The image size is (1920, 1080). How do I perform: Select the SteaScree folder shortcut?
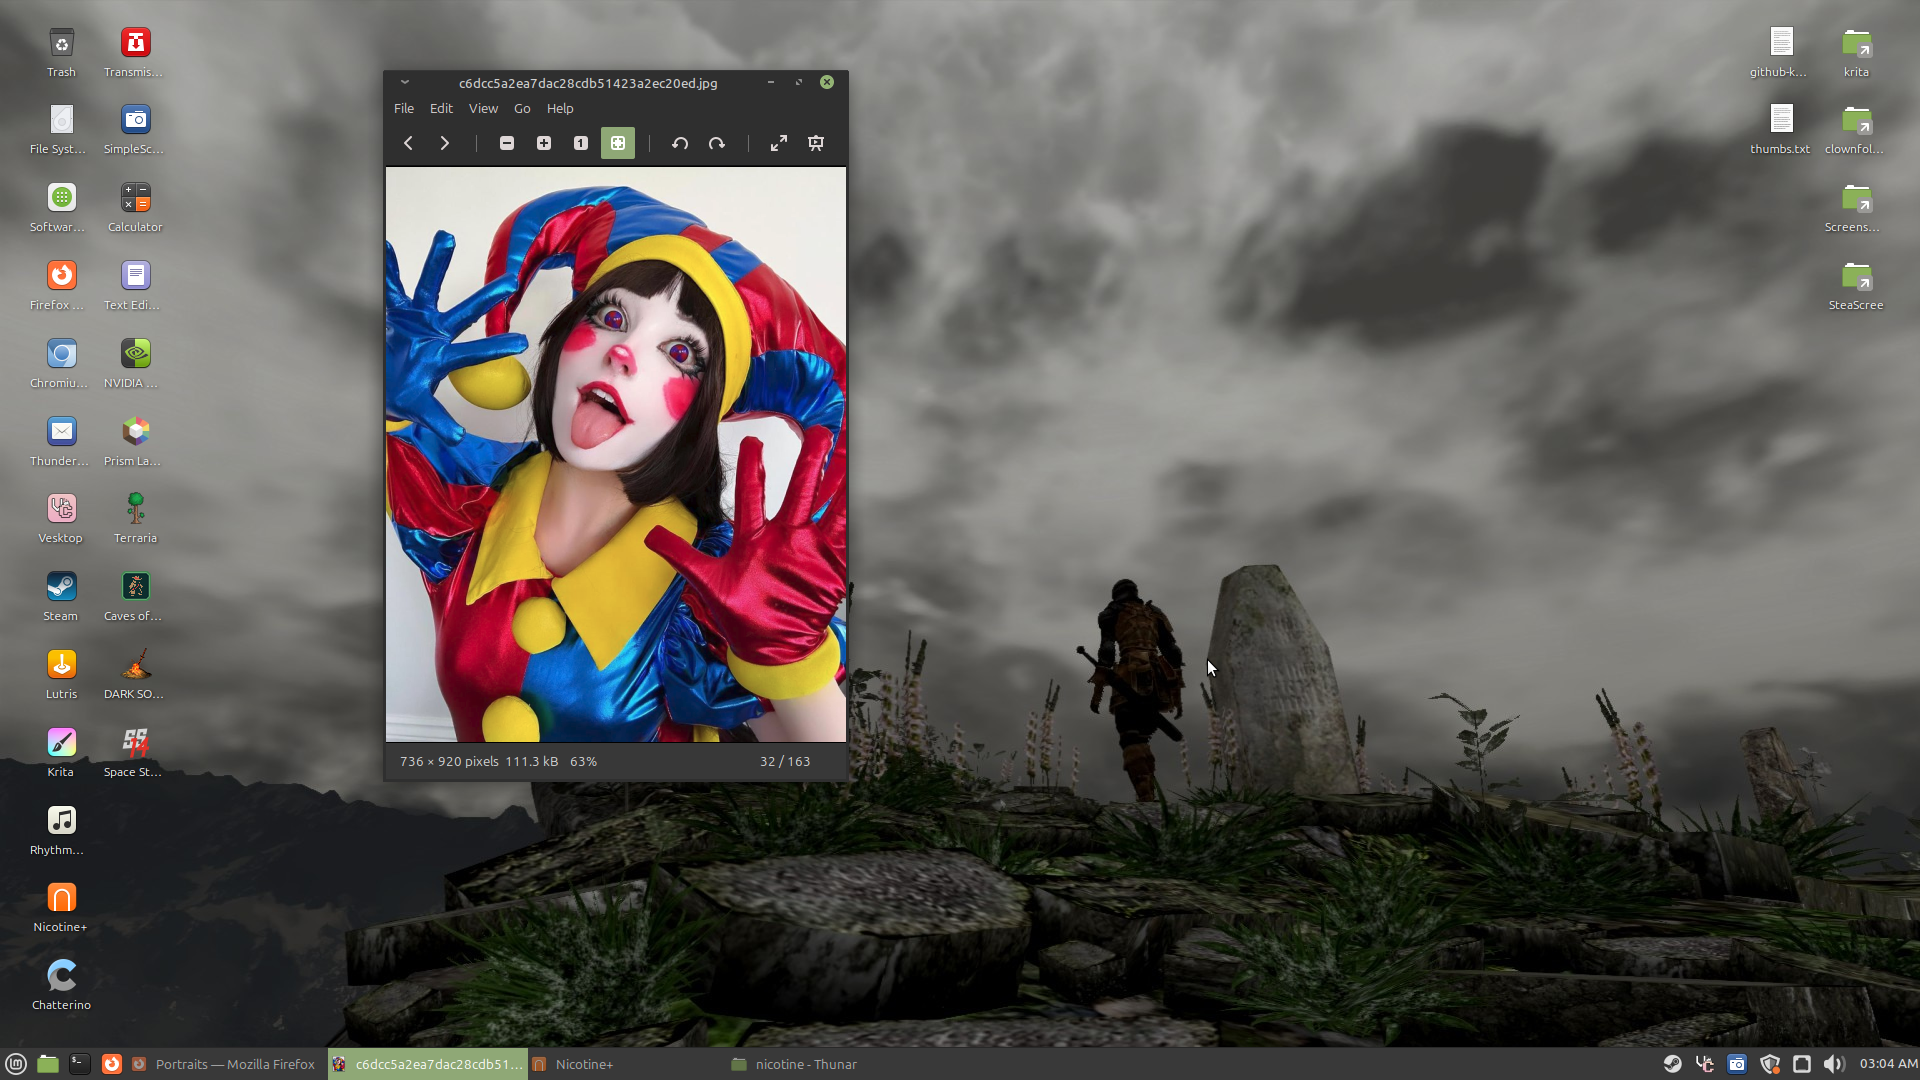1856,286
